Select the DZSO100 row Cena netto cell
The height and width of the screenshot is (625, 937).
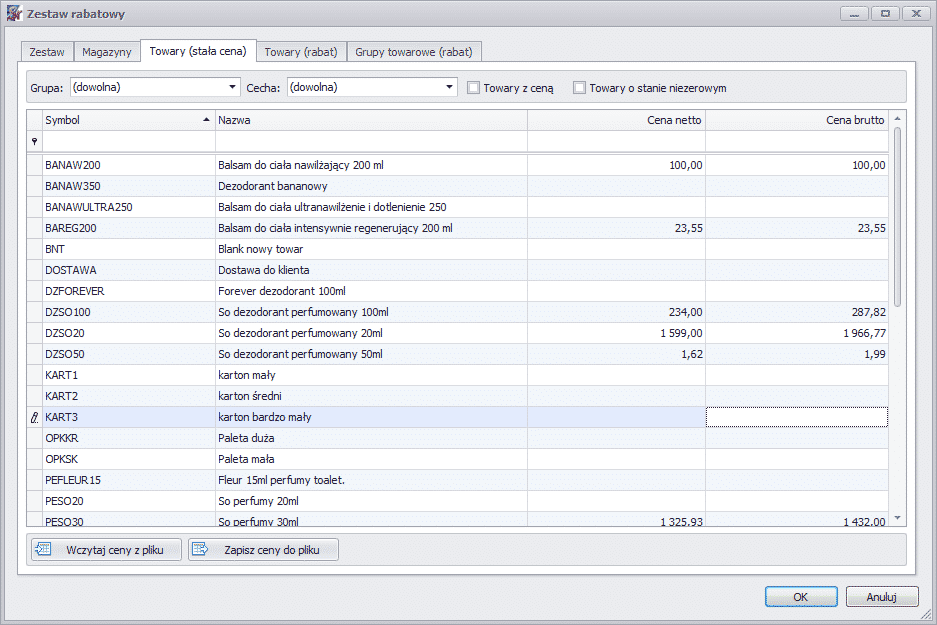(x=616, y=312)
